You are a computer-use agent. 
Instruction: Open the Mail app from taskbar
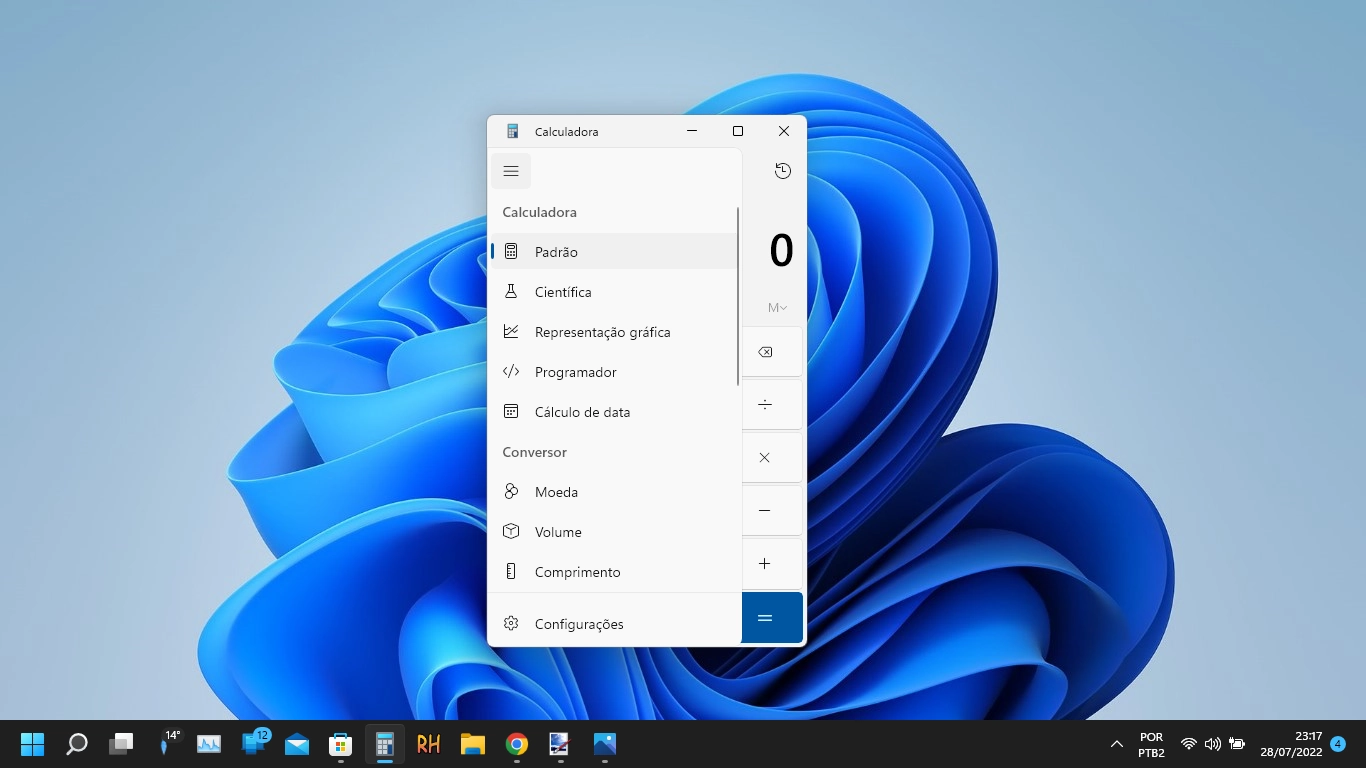tap(297, 744)
